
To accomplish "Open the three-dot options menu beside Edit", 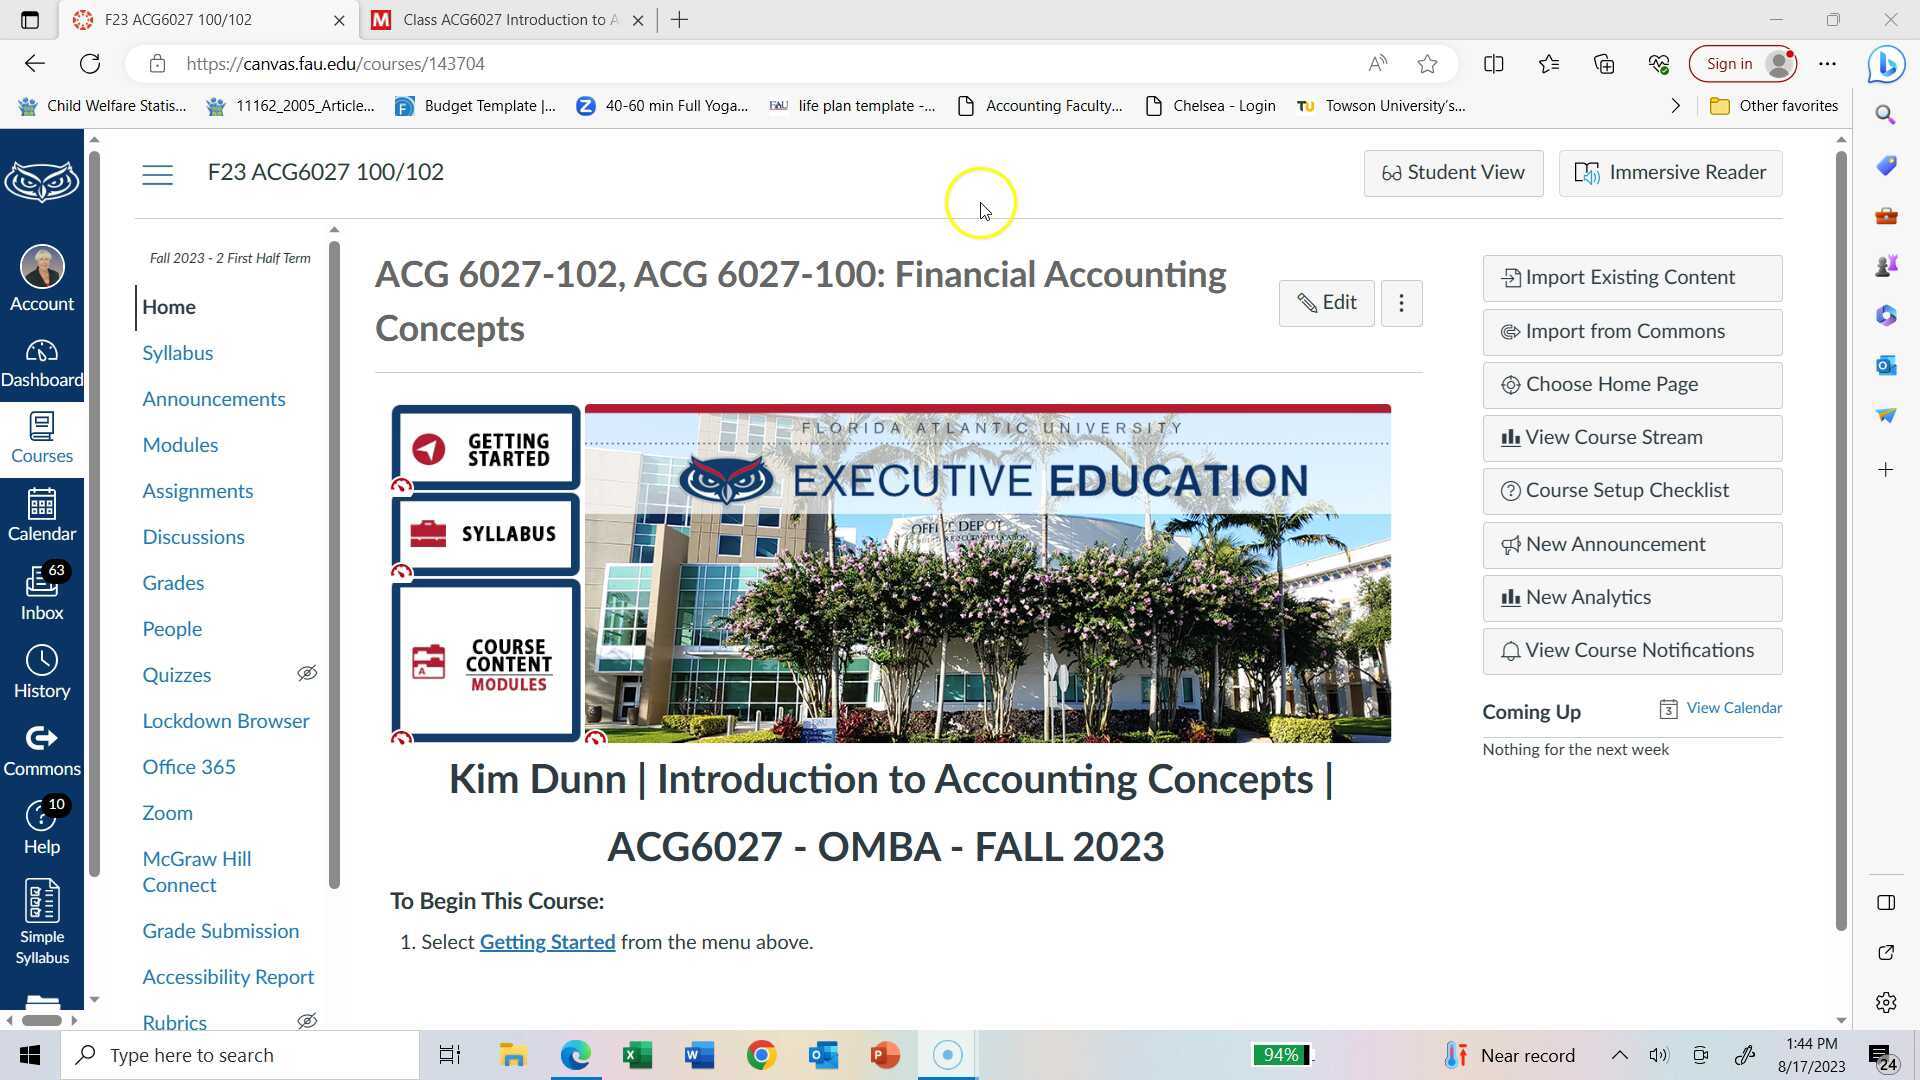I will [x=1401, y=303].
